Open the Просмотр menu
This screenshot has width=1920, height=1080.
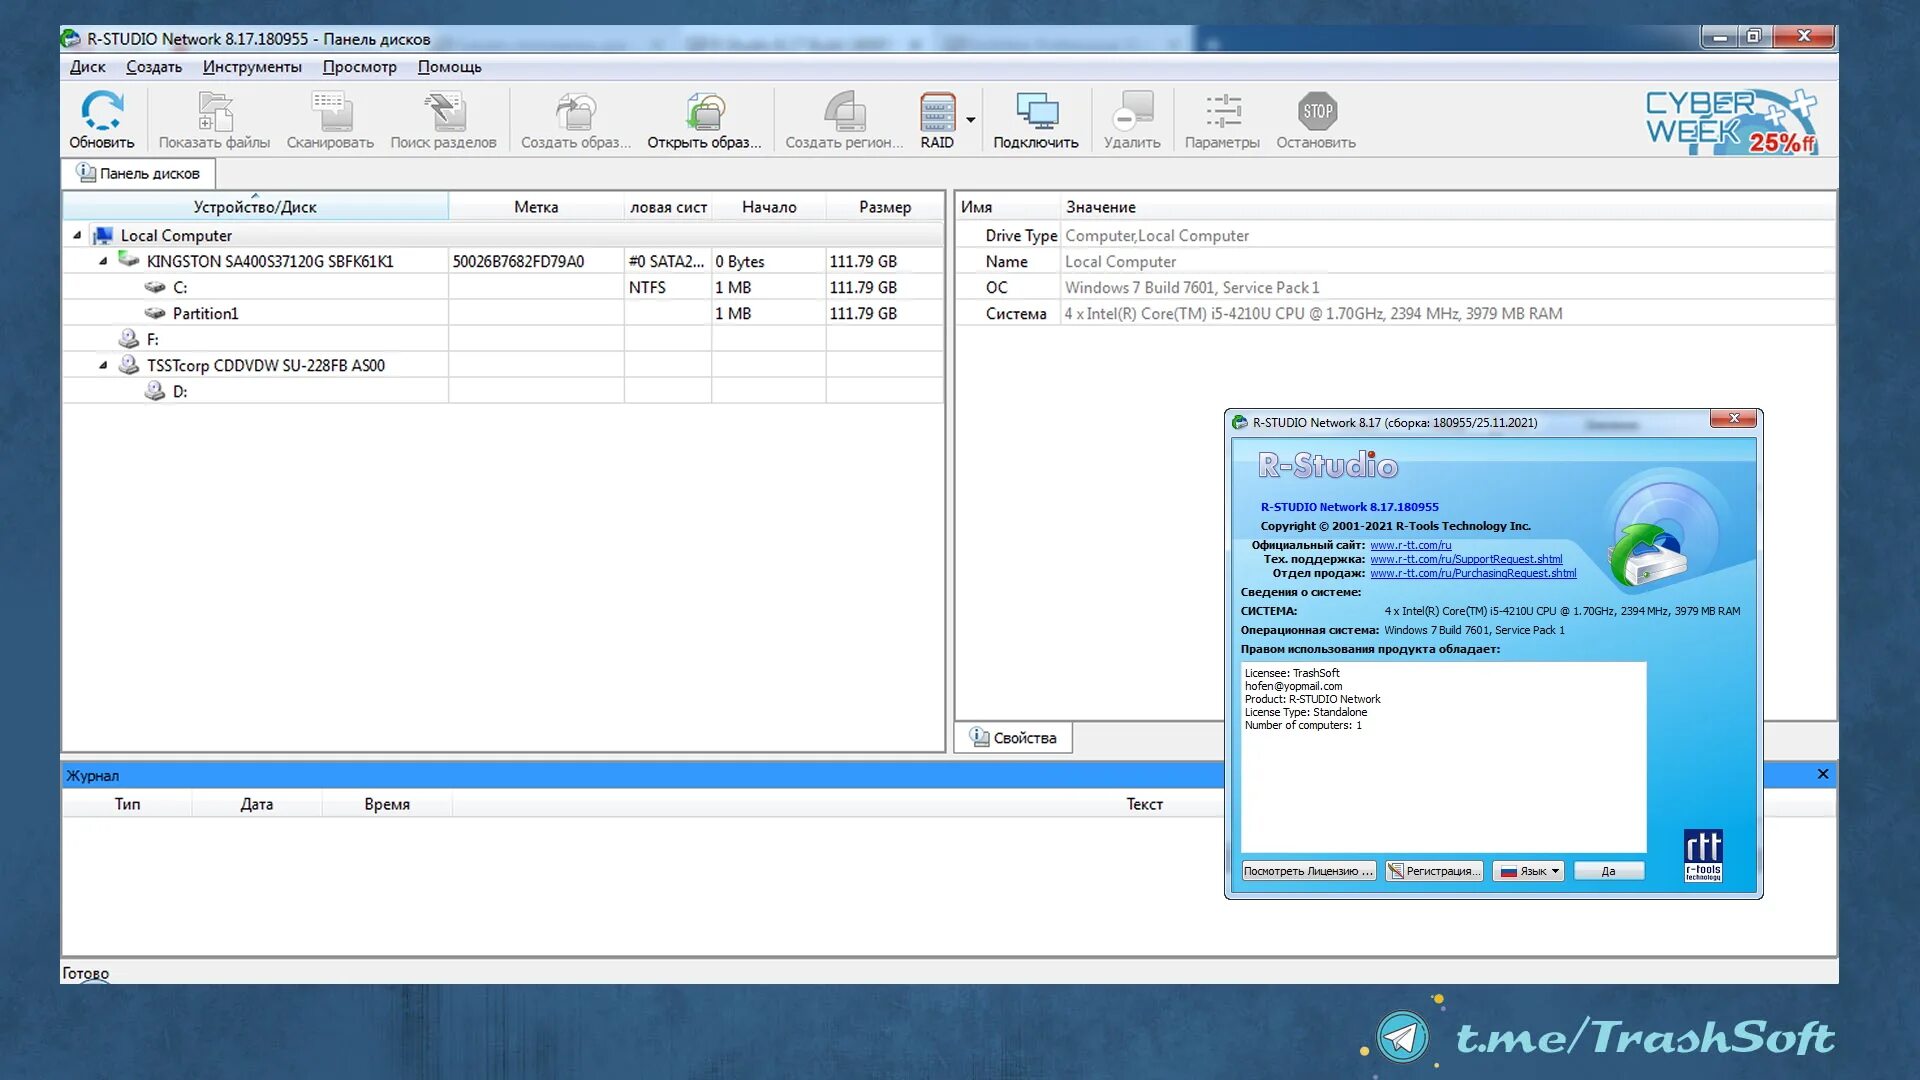359,67
